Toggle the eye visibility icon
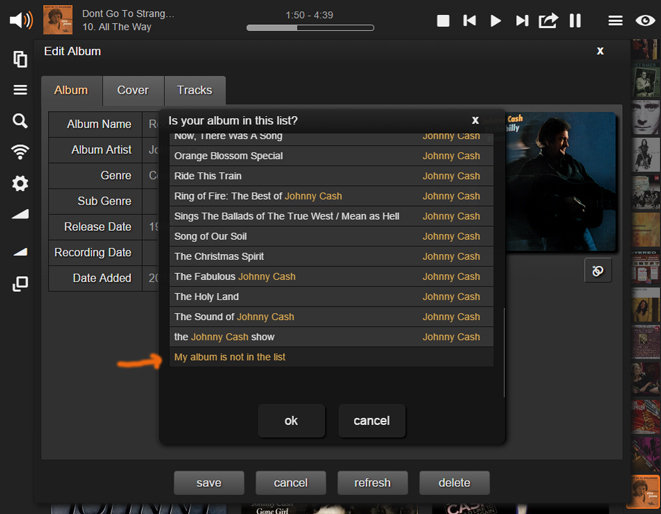The height and width of the screenshot is (514, 661). 645,20
